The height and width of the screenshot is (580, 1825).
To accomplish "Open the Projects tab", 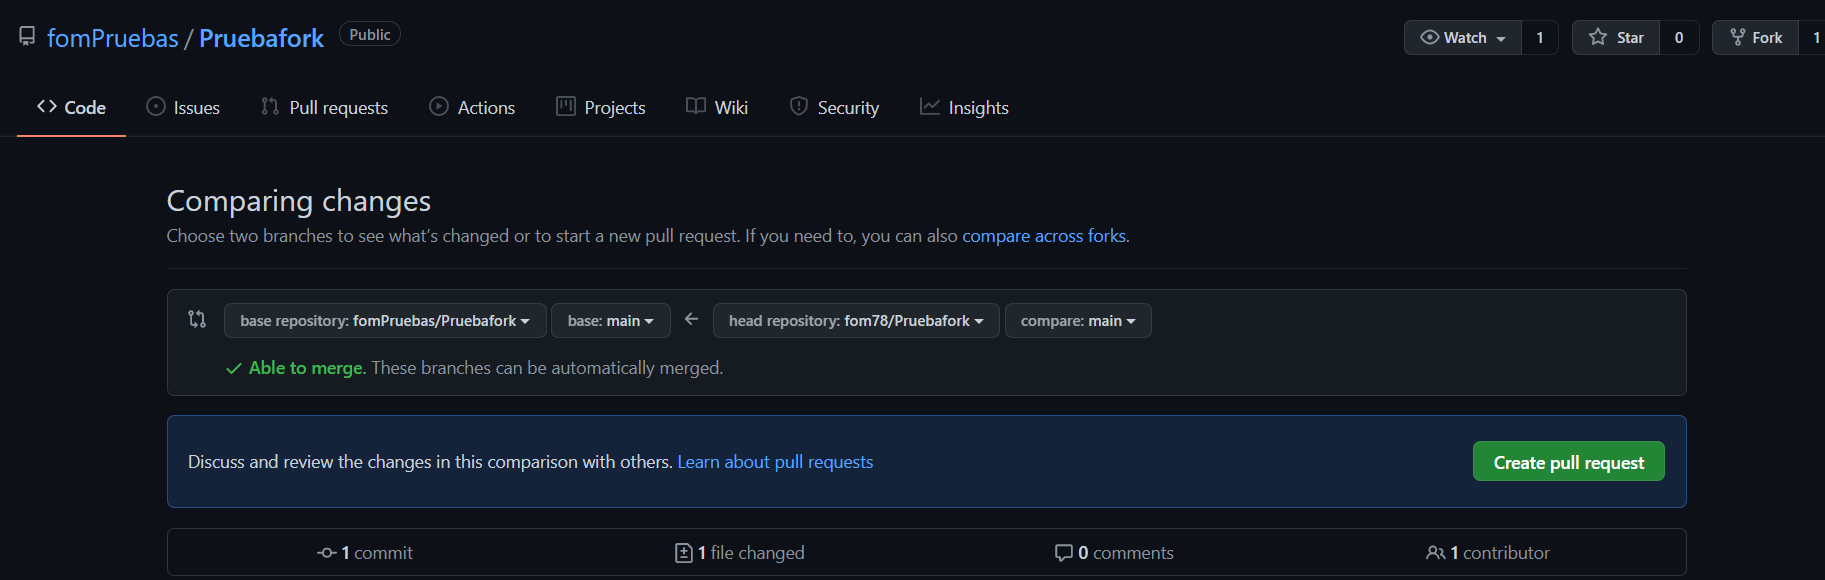I will coord(601,107).
